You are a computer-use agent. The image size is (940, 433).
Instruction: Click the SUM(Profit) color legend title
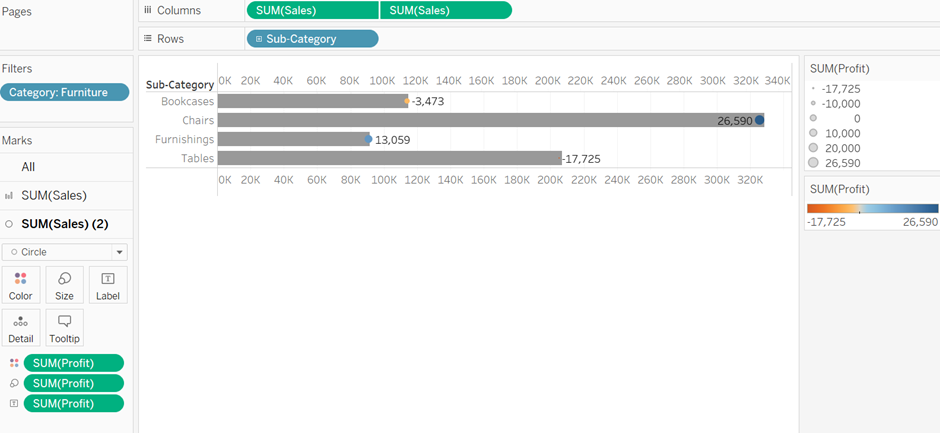[x=839, y=190]
